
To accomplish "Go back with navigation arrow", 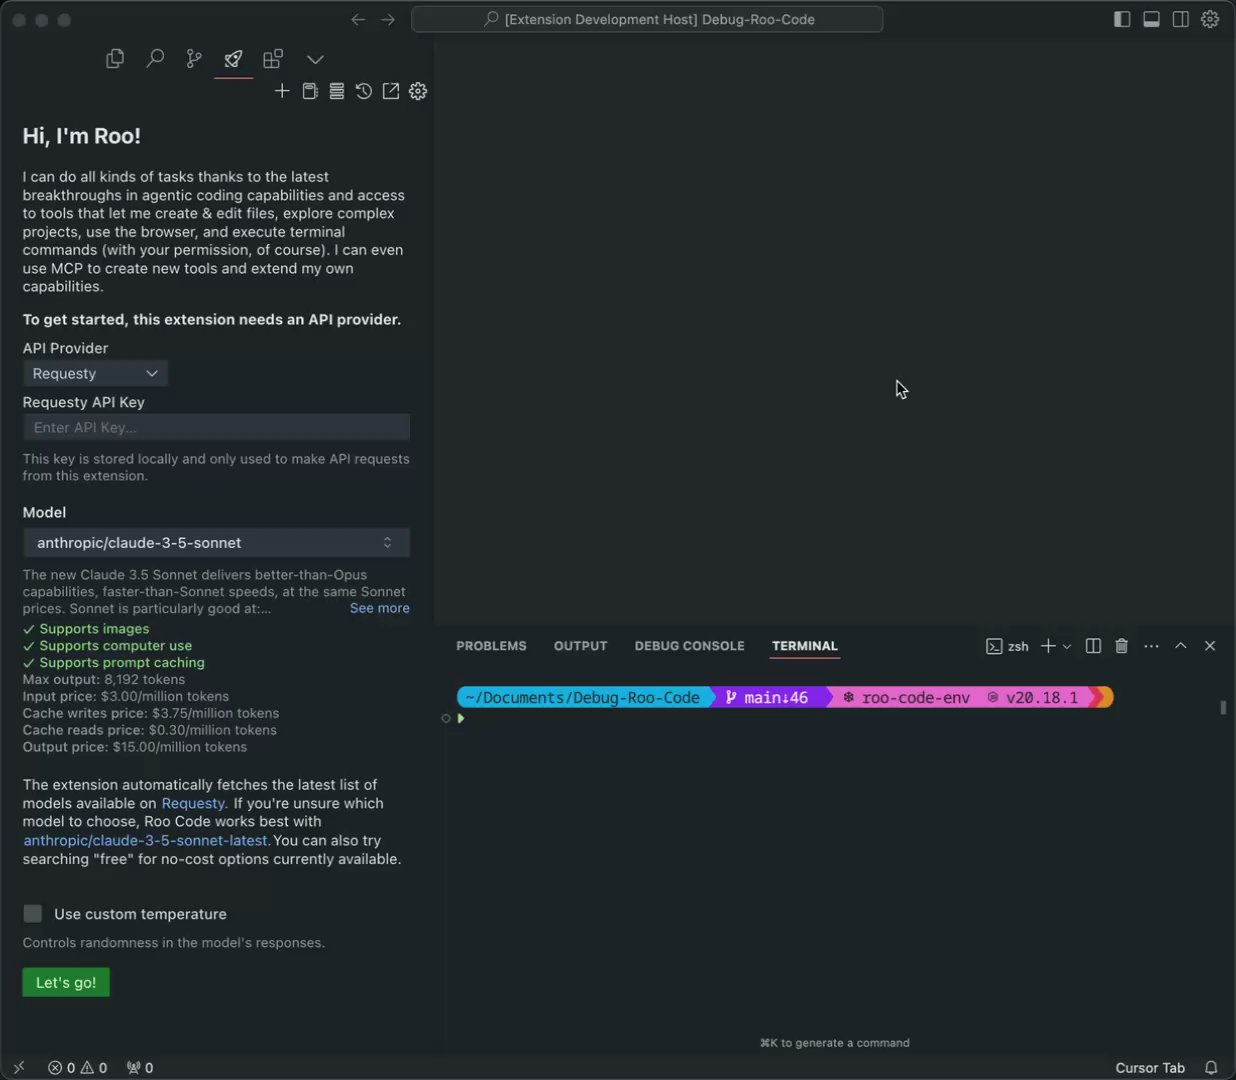I will pyautogui.click(x=358, y=19).
